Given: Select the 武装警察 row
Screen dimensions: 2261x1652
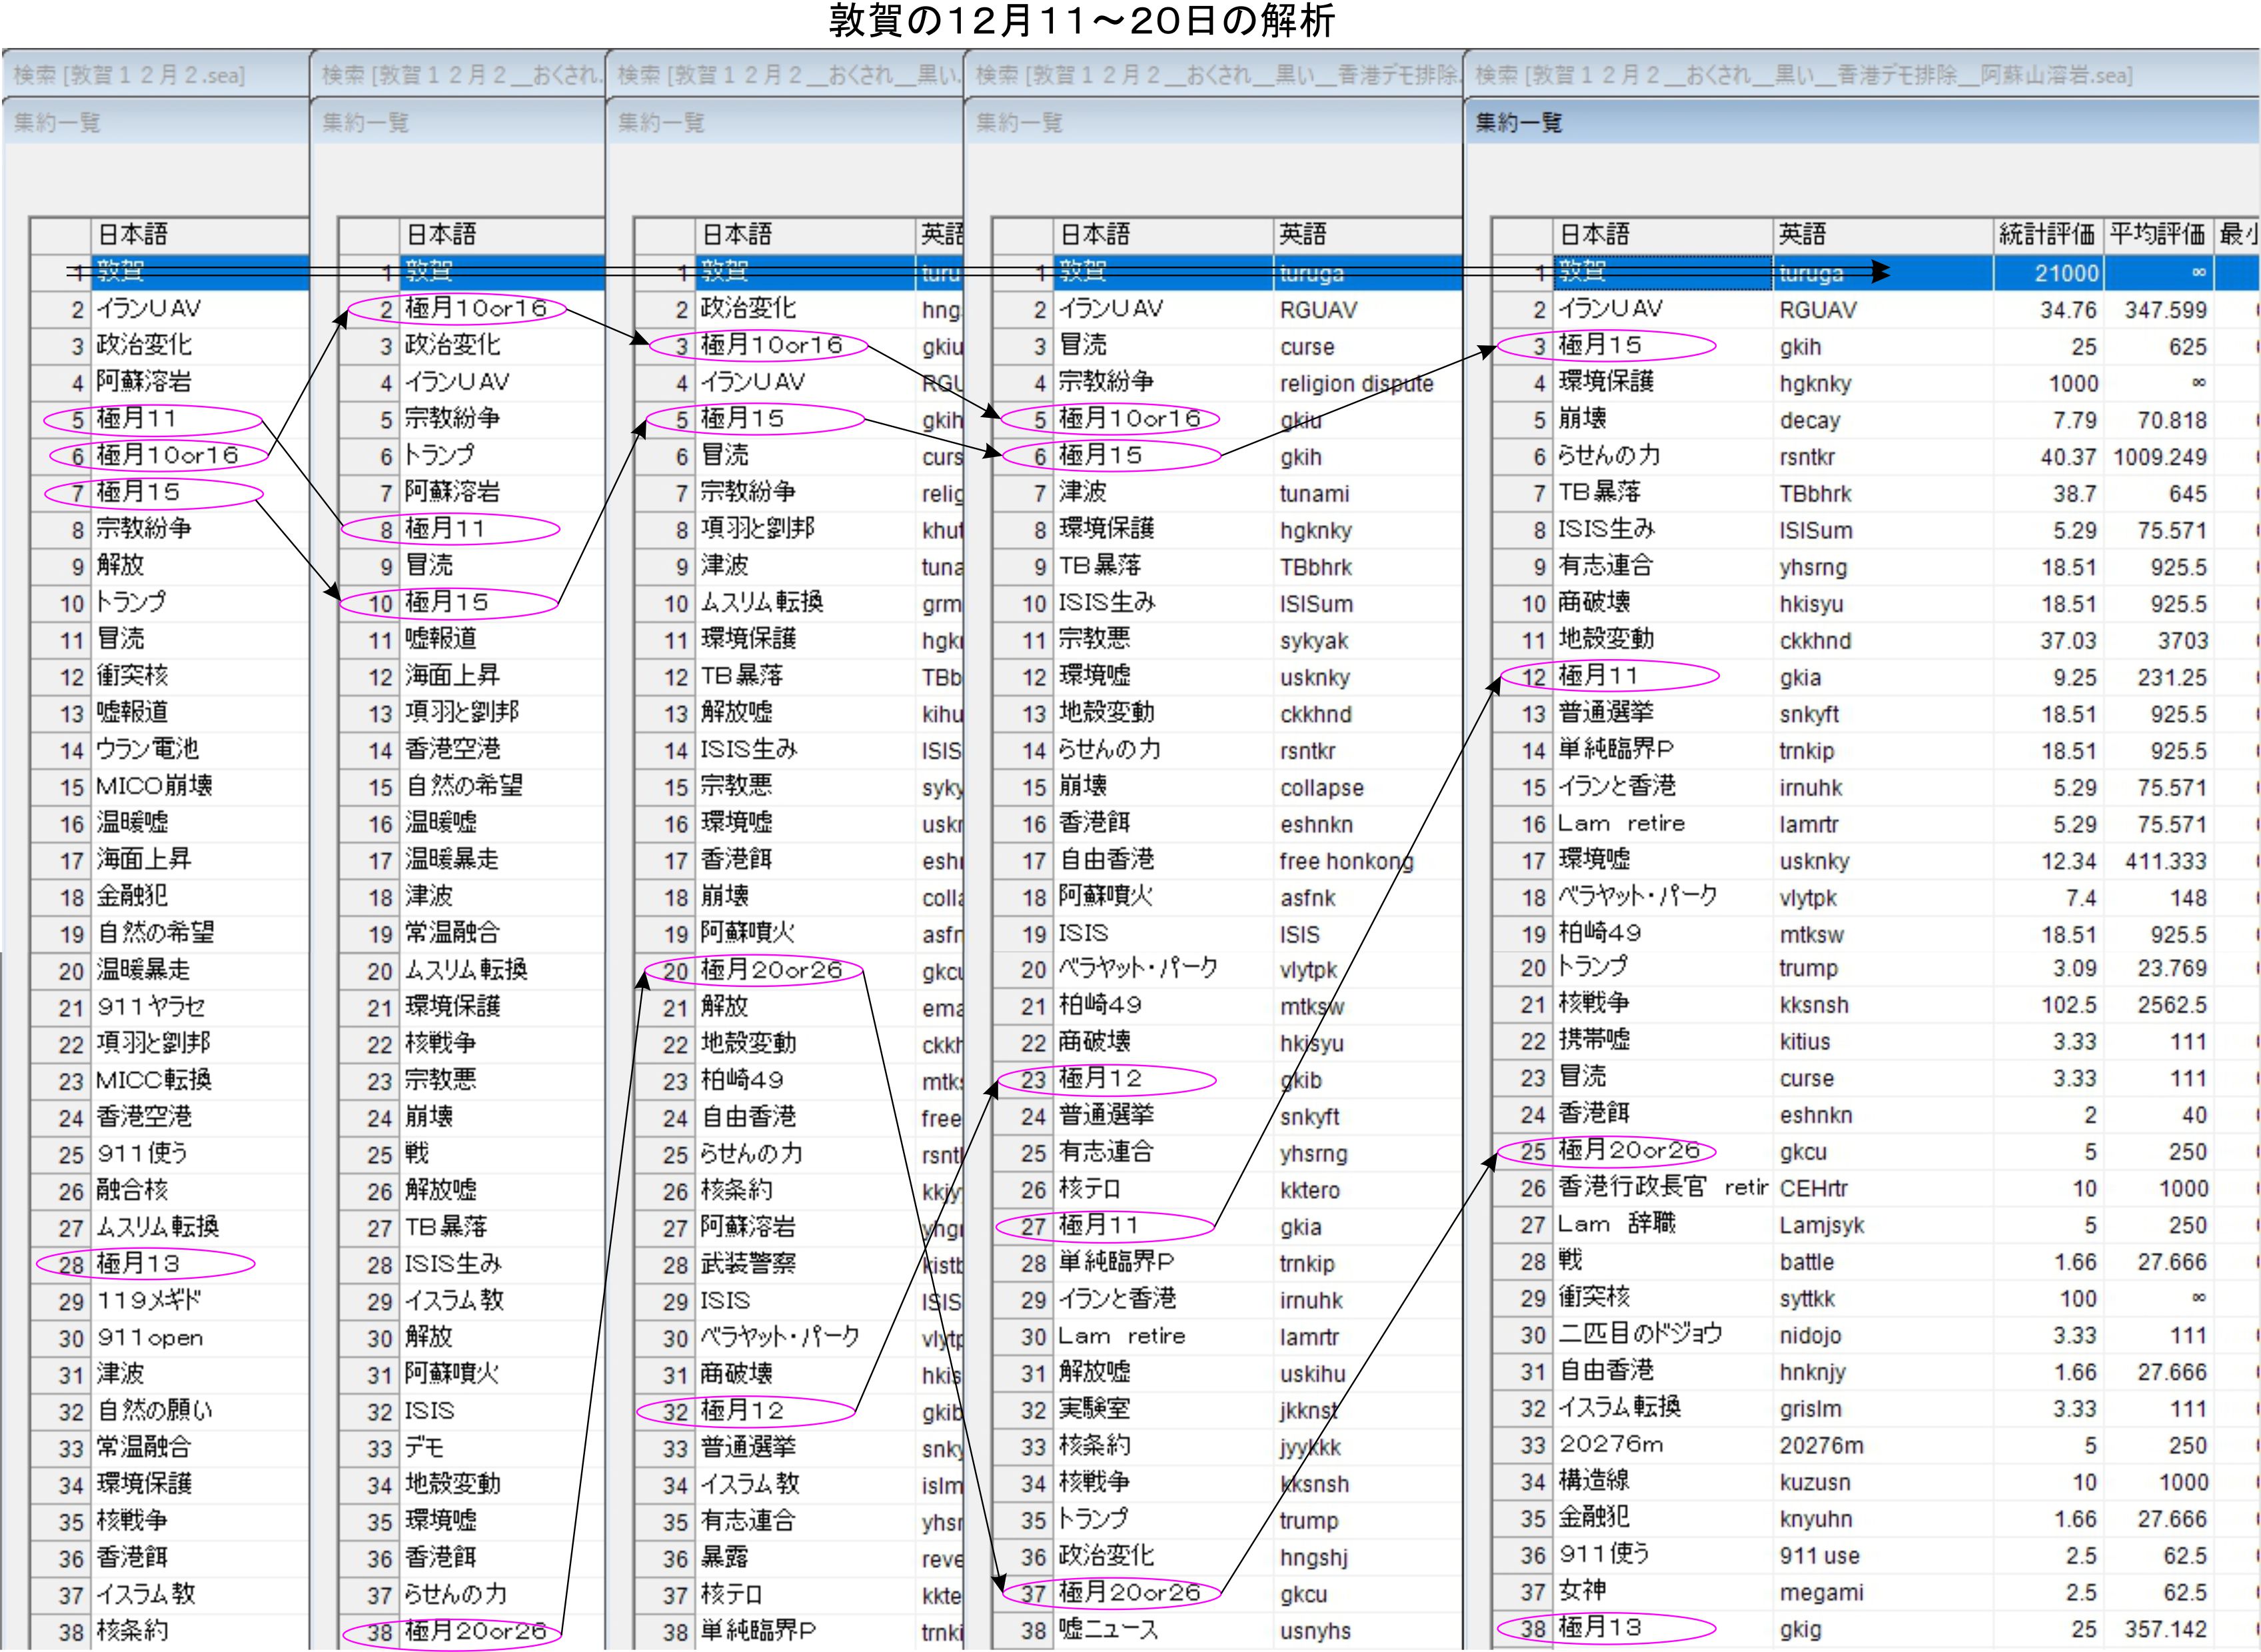Looking at the screenshot, I should [x=748, y=1264].
